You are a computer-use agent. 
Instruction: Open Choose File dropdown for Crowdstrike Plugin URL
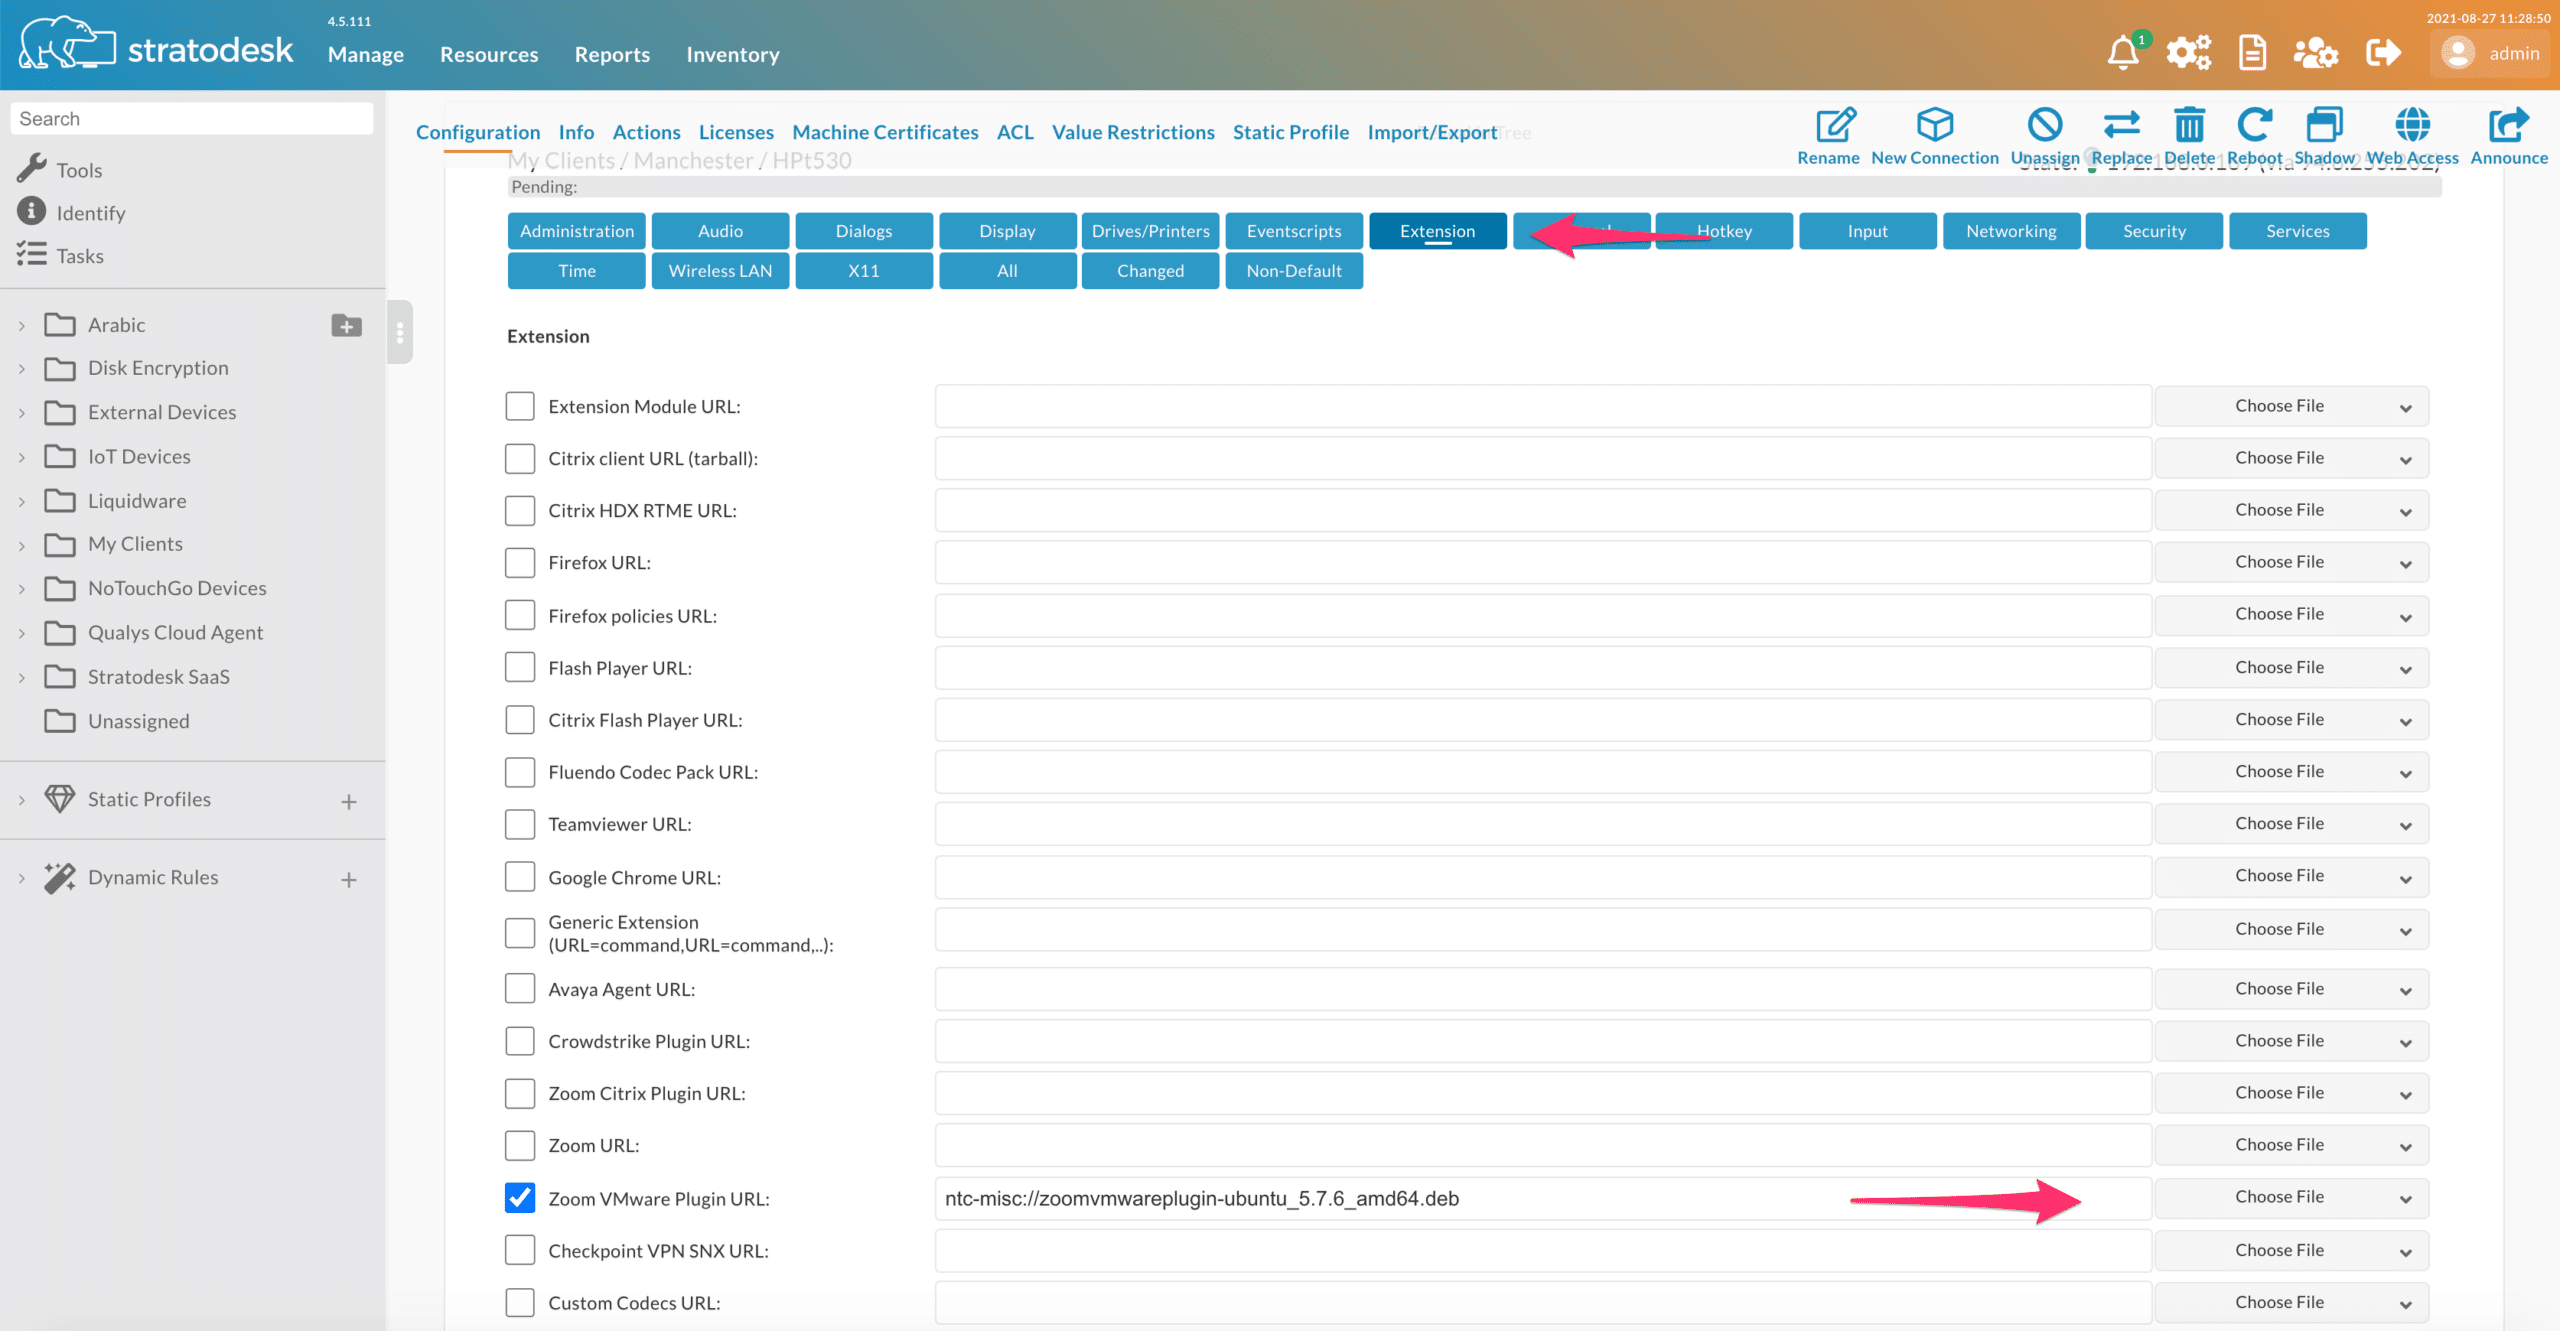click(2292, 1041)
